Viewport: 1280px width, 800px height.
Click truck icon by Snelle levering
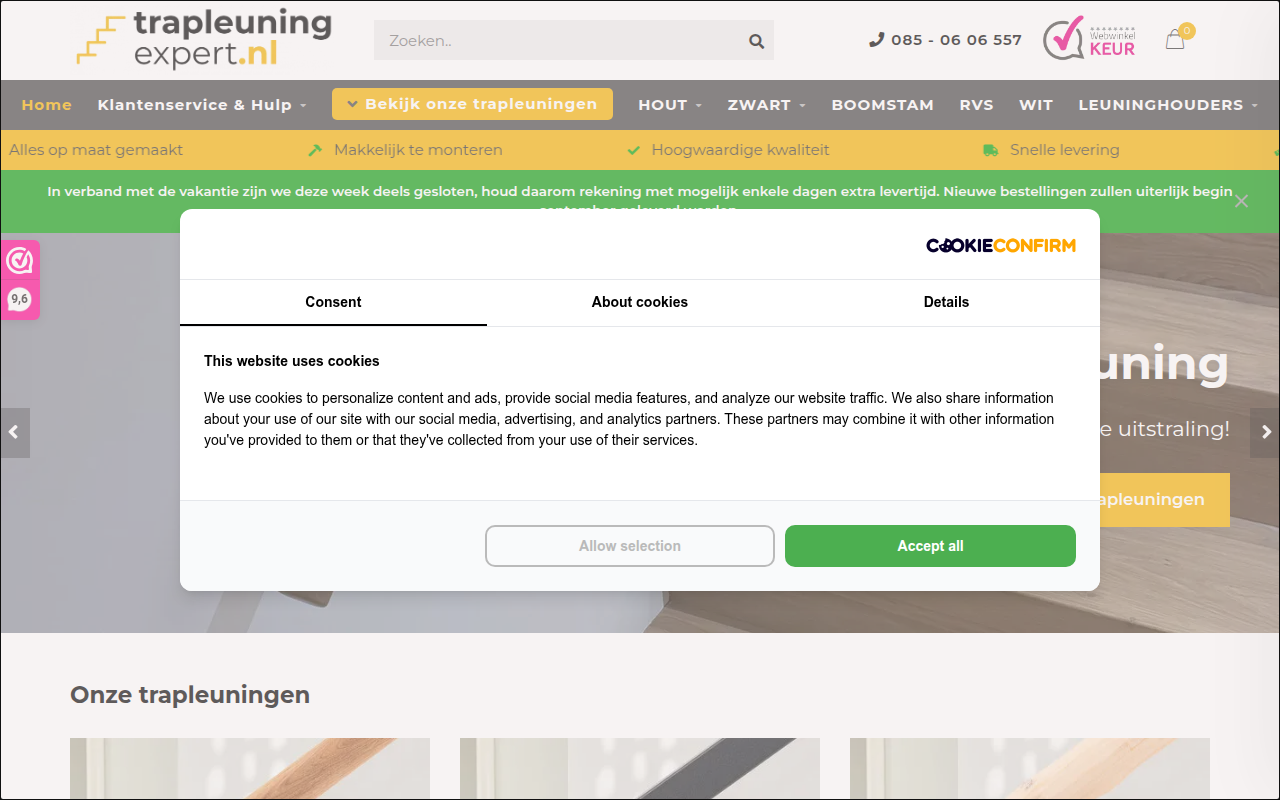point(991,150)
